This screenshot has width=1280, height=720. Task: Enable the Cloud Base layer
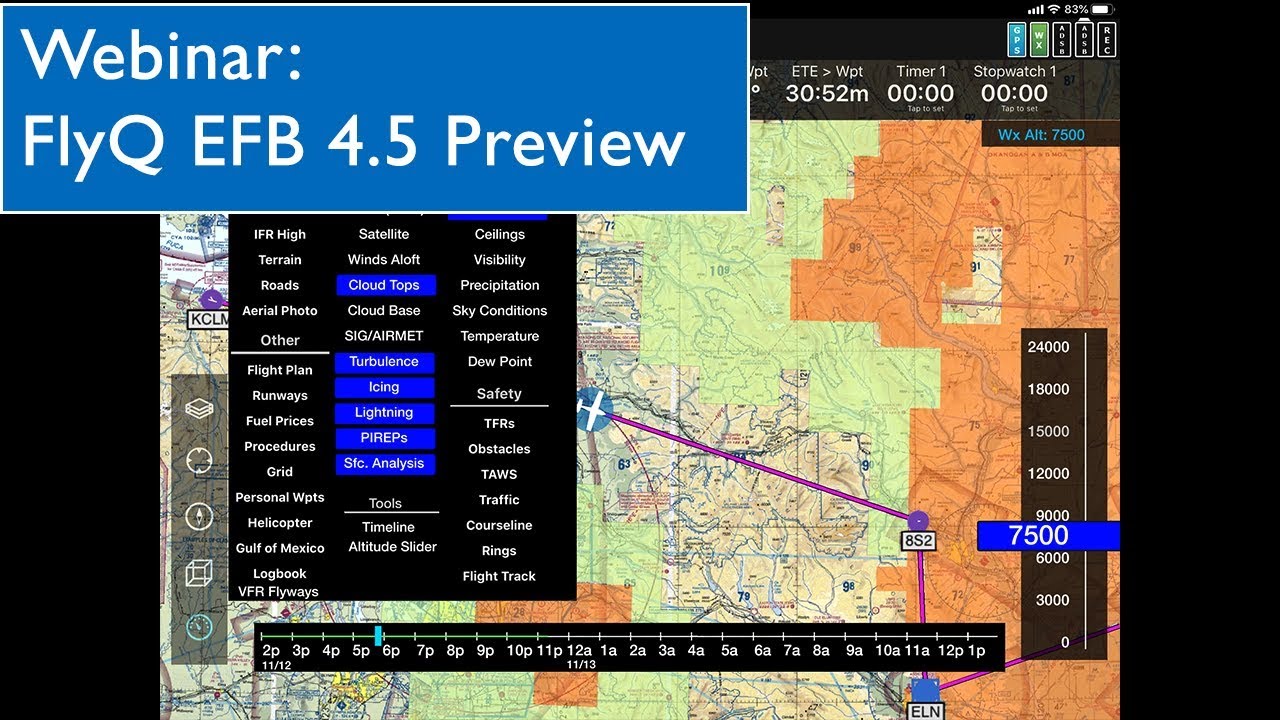click(x=384, y=310)
